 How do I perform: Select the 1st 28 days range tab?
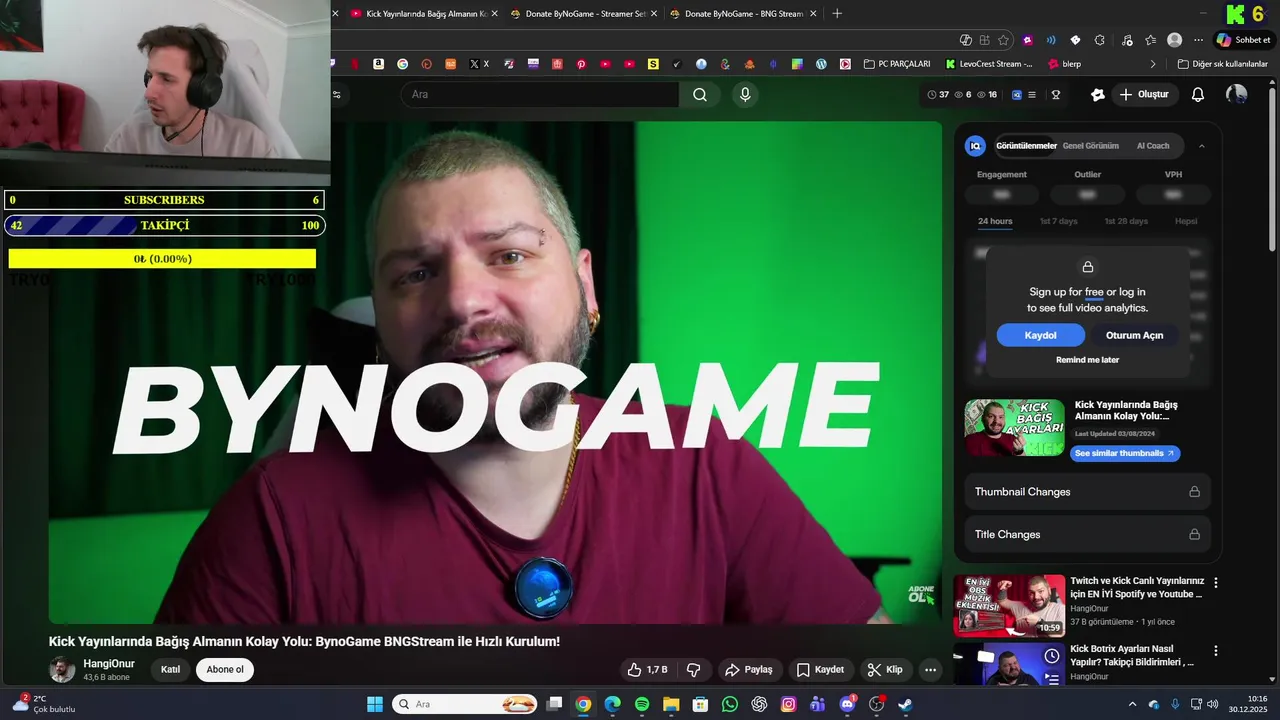pos(1126,221)
